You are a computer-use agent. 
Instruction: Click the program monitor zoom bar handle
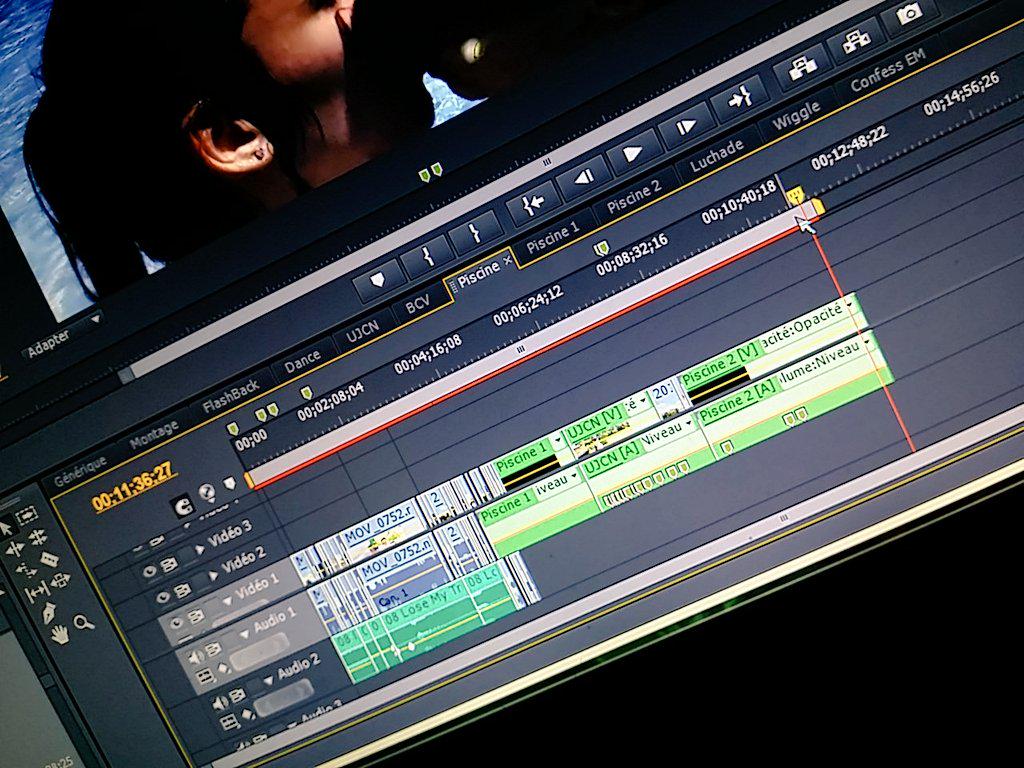[x=547, y=160]
